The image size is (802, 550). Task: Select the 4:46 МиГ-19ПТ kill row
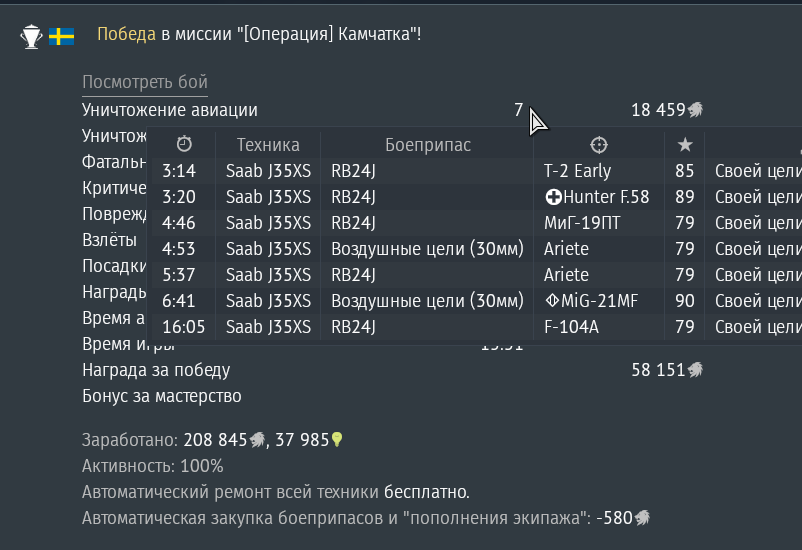477,223
